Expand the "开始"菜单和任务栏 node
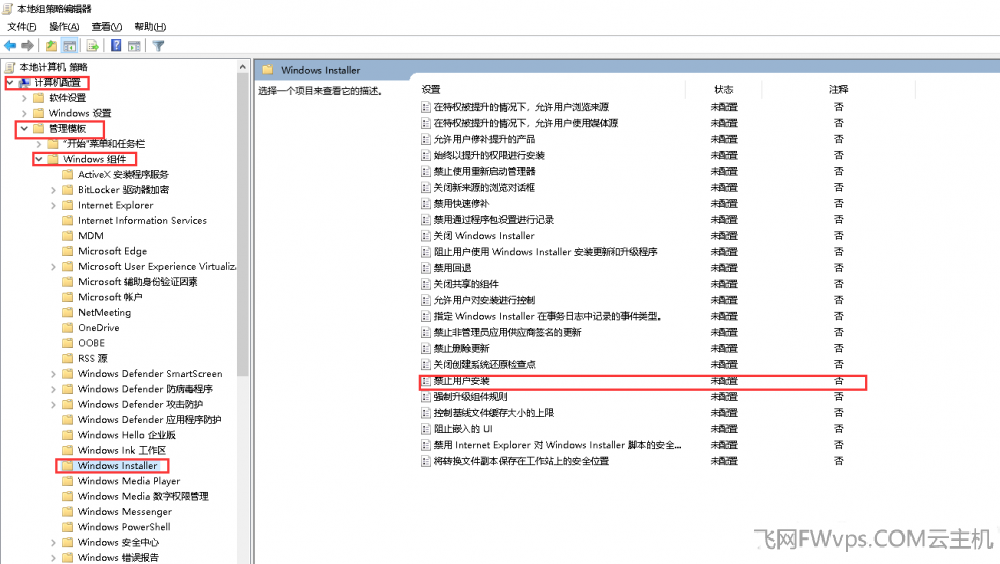The height and width of the screenshot is (564, 1000). [39, 144]
